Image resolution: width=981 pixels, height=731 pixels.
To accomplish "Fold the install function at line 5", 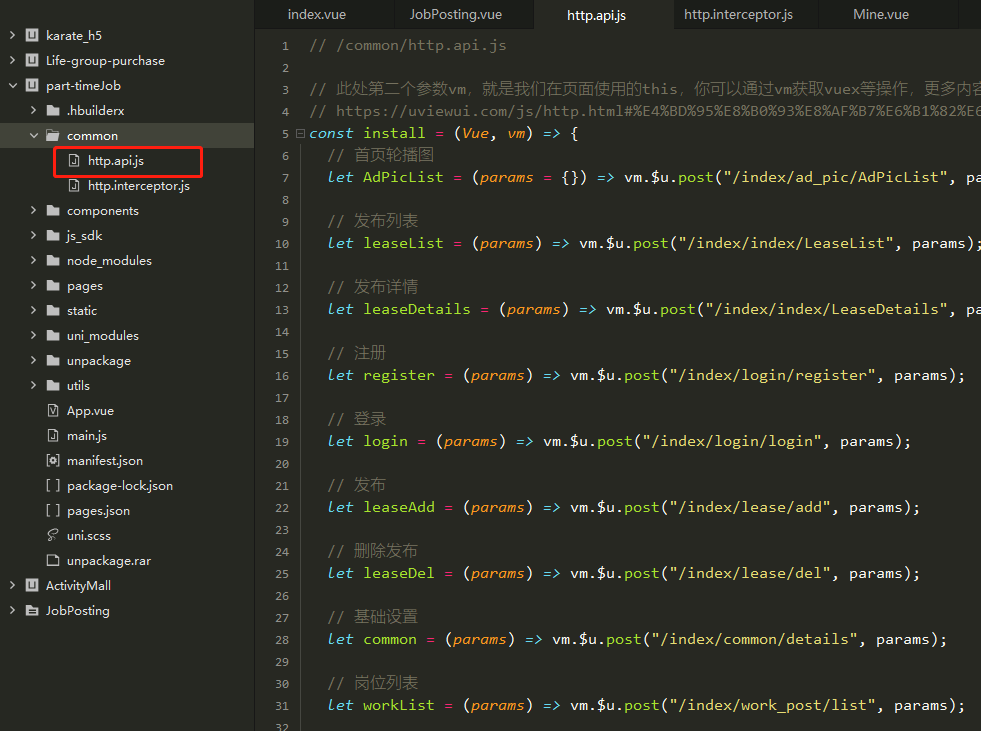I will 300,133.
